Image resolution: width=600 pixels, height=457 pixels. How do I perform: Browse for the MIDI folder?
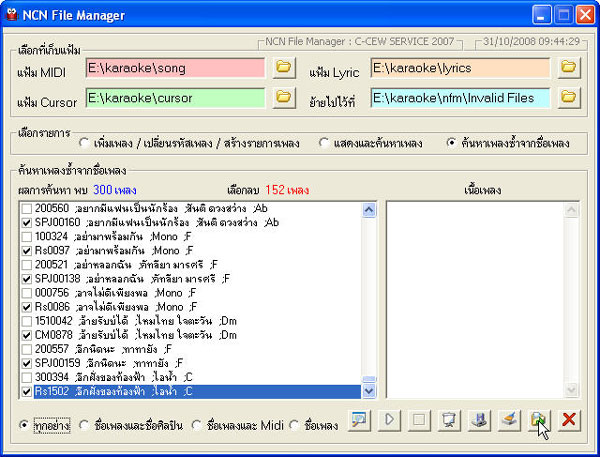coord(284,67)
